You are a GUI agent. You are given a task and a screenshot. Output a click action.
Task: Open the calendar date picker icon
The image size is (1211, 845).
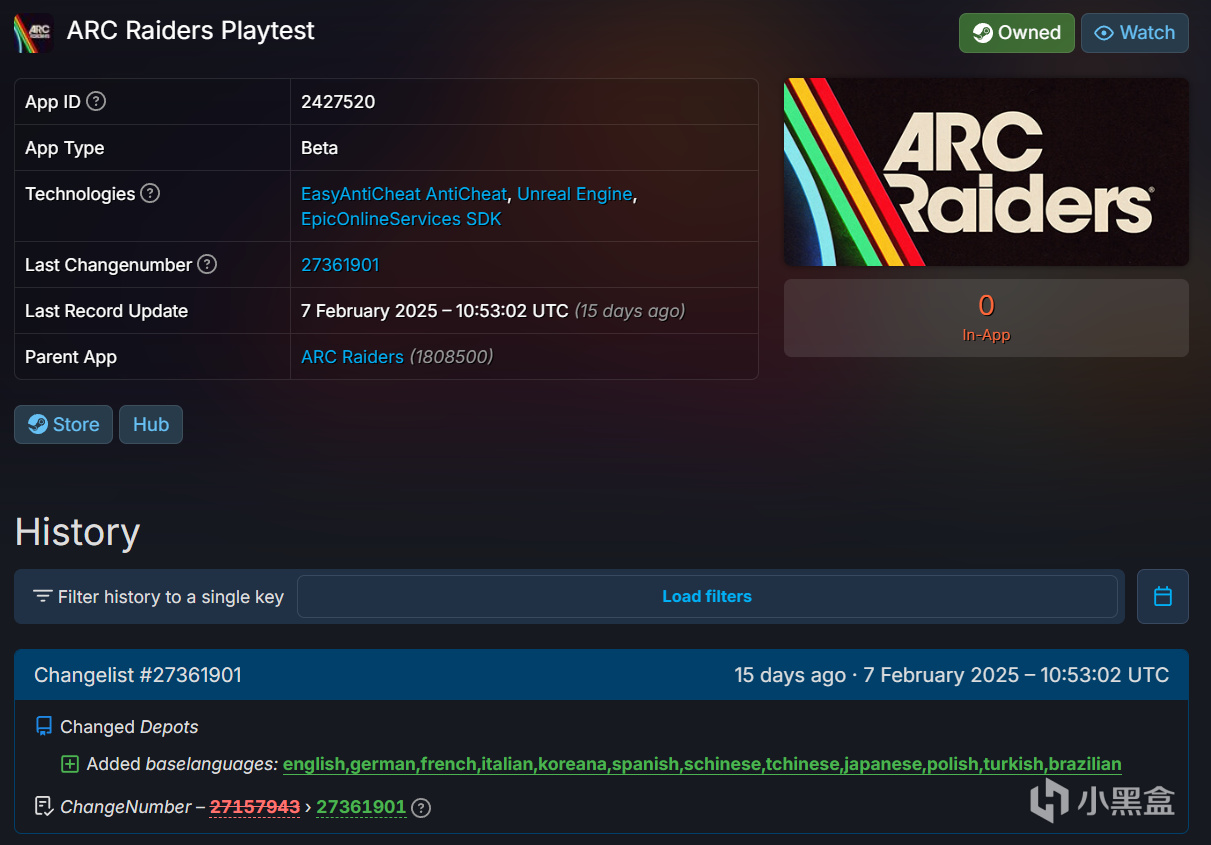click(1163, 596)
